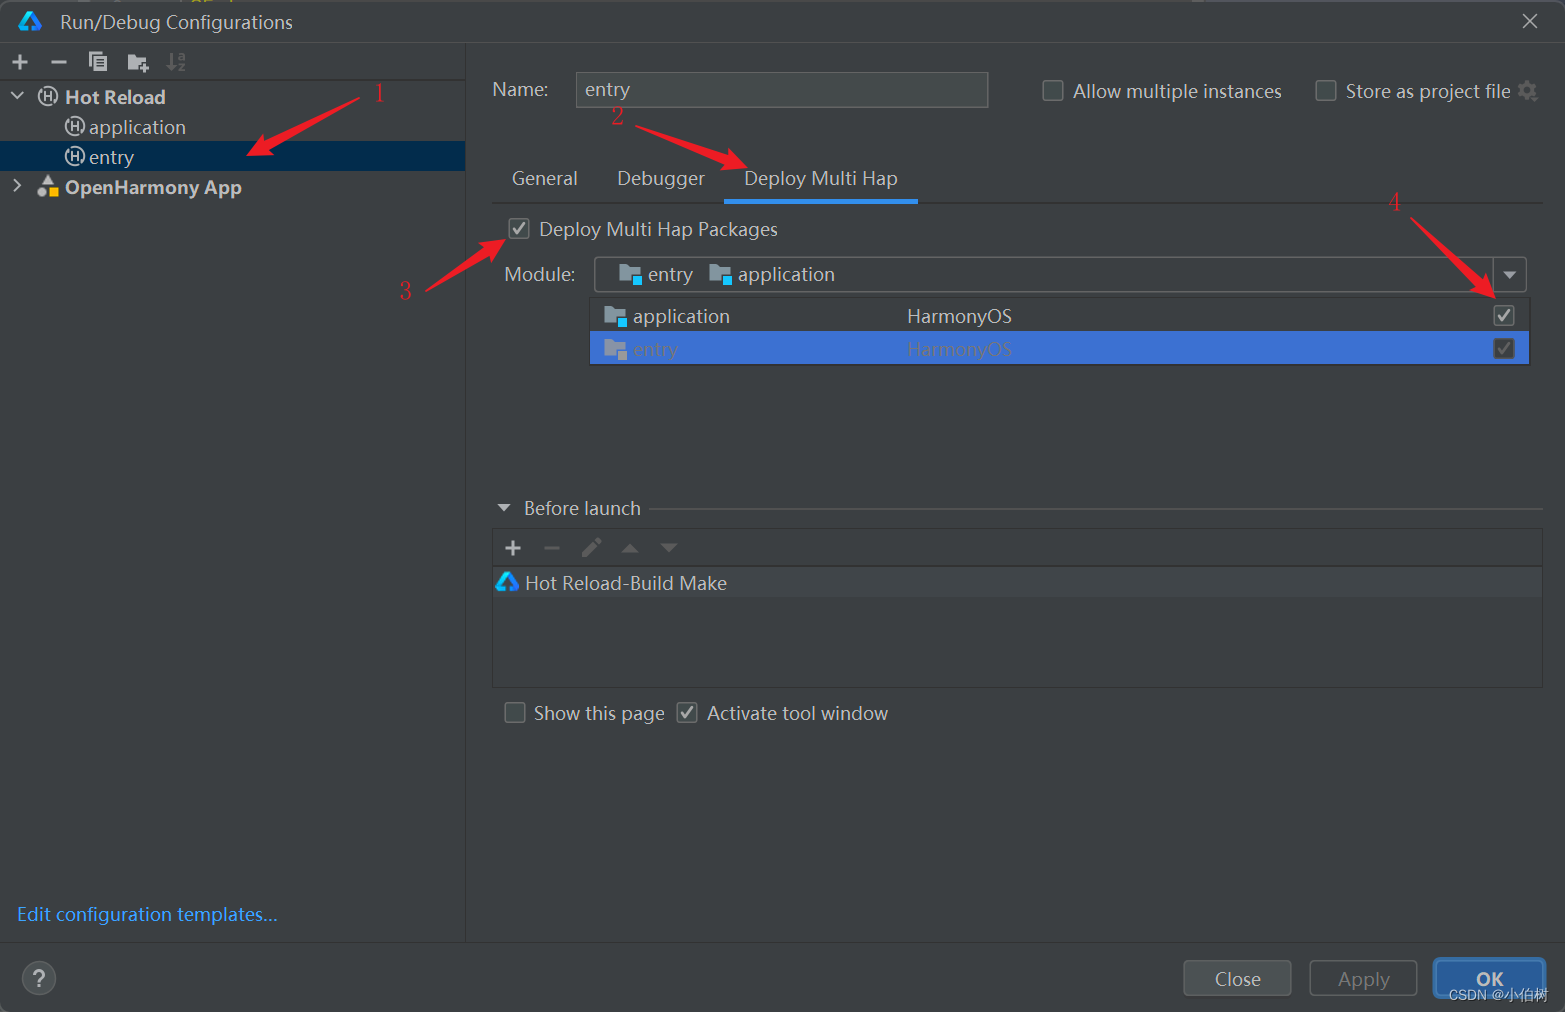Viewport: 1565px width, 1012px height.
Task: Click the DevEco Studio logo in the title bar
Action: [x=30, y=21]
